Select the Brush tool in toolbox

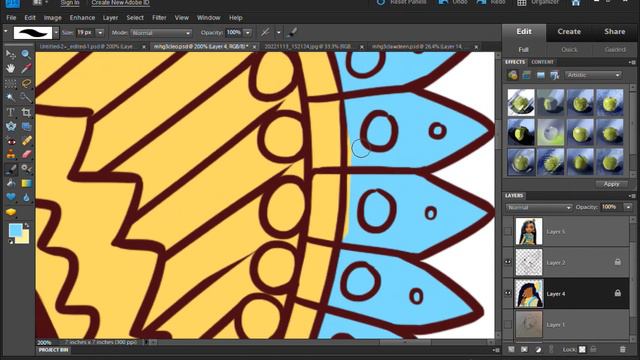[11, 169]
